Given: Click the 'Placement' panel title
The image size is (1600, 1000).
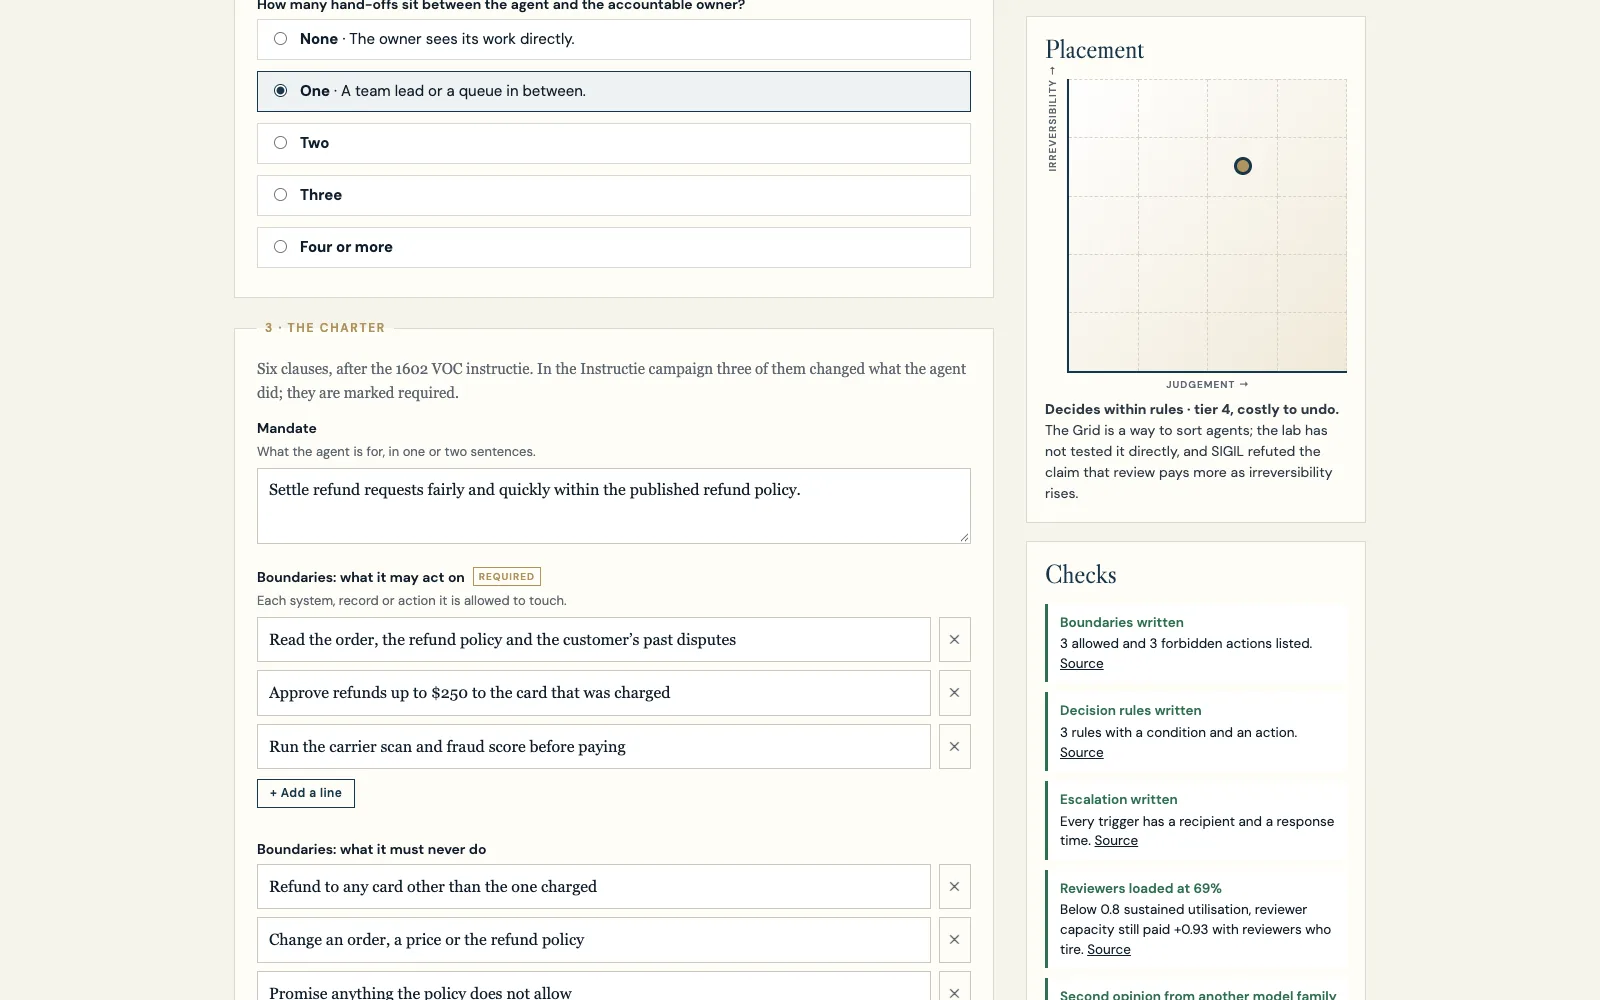Looking at the screenshot, I should [x=1094, y=50].
